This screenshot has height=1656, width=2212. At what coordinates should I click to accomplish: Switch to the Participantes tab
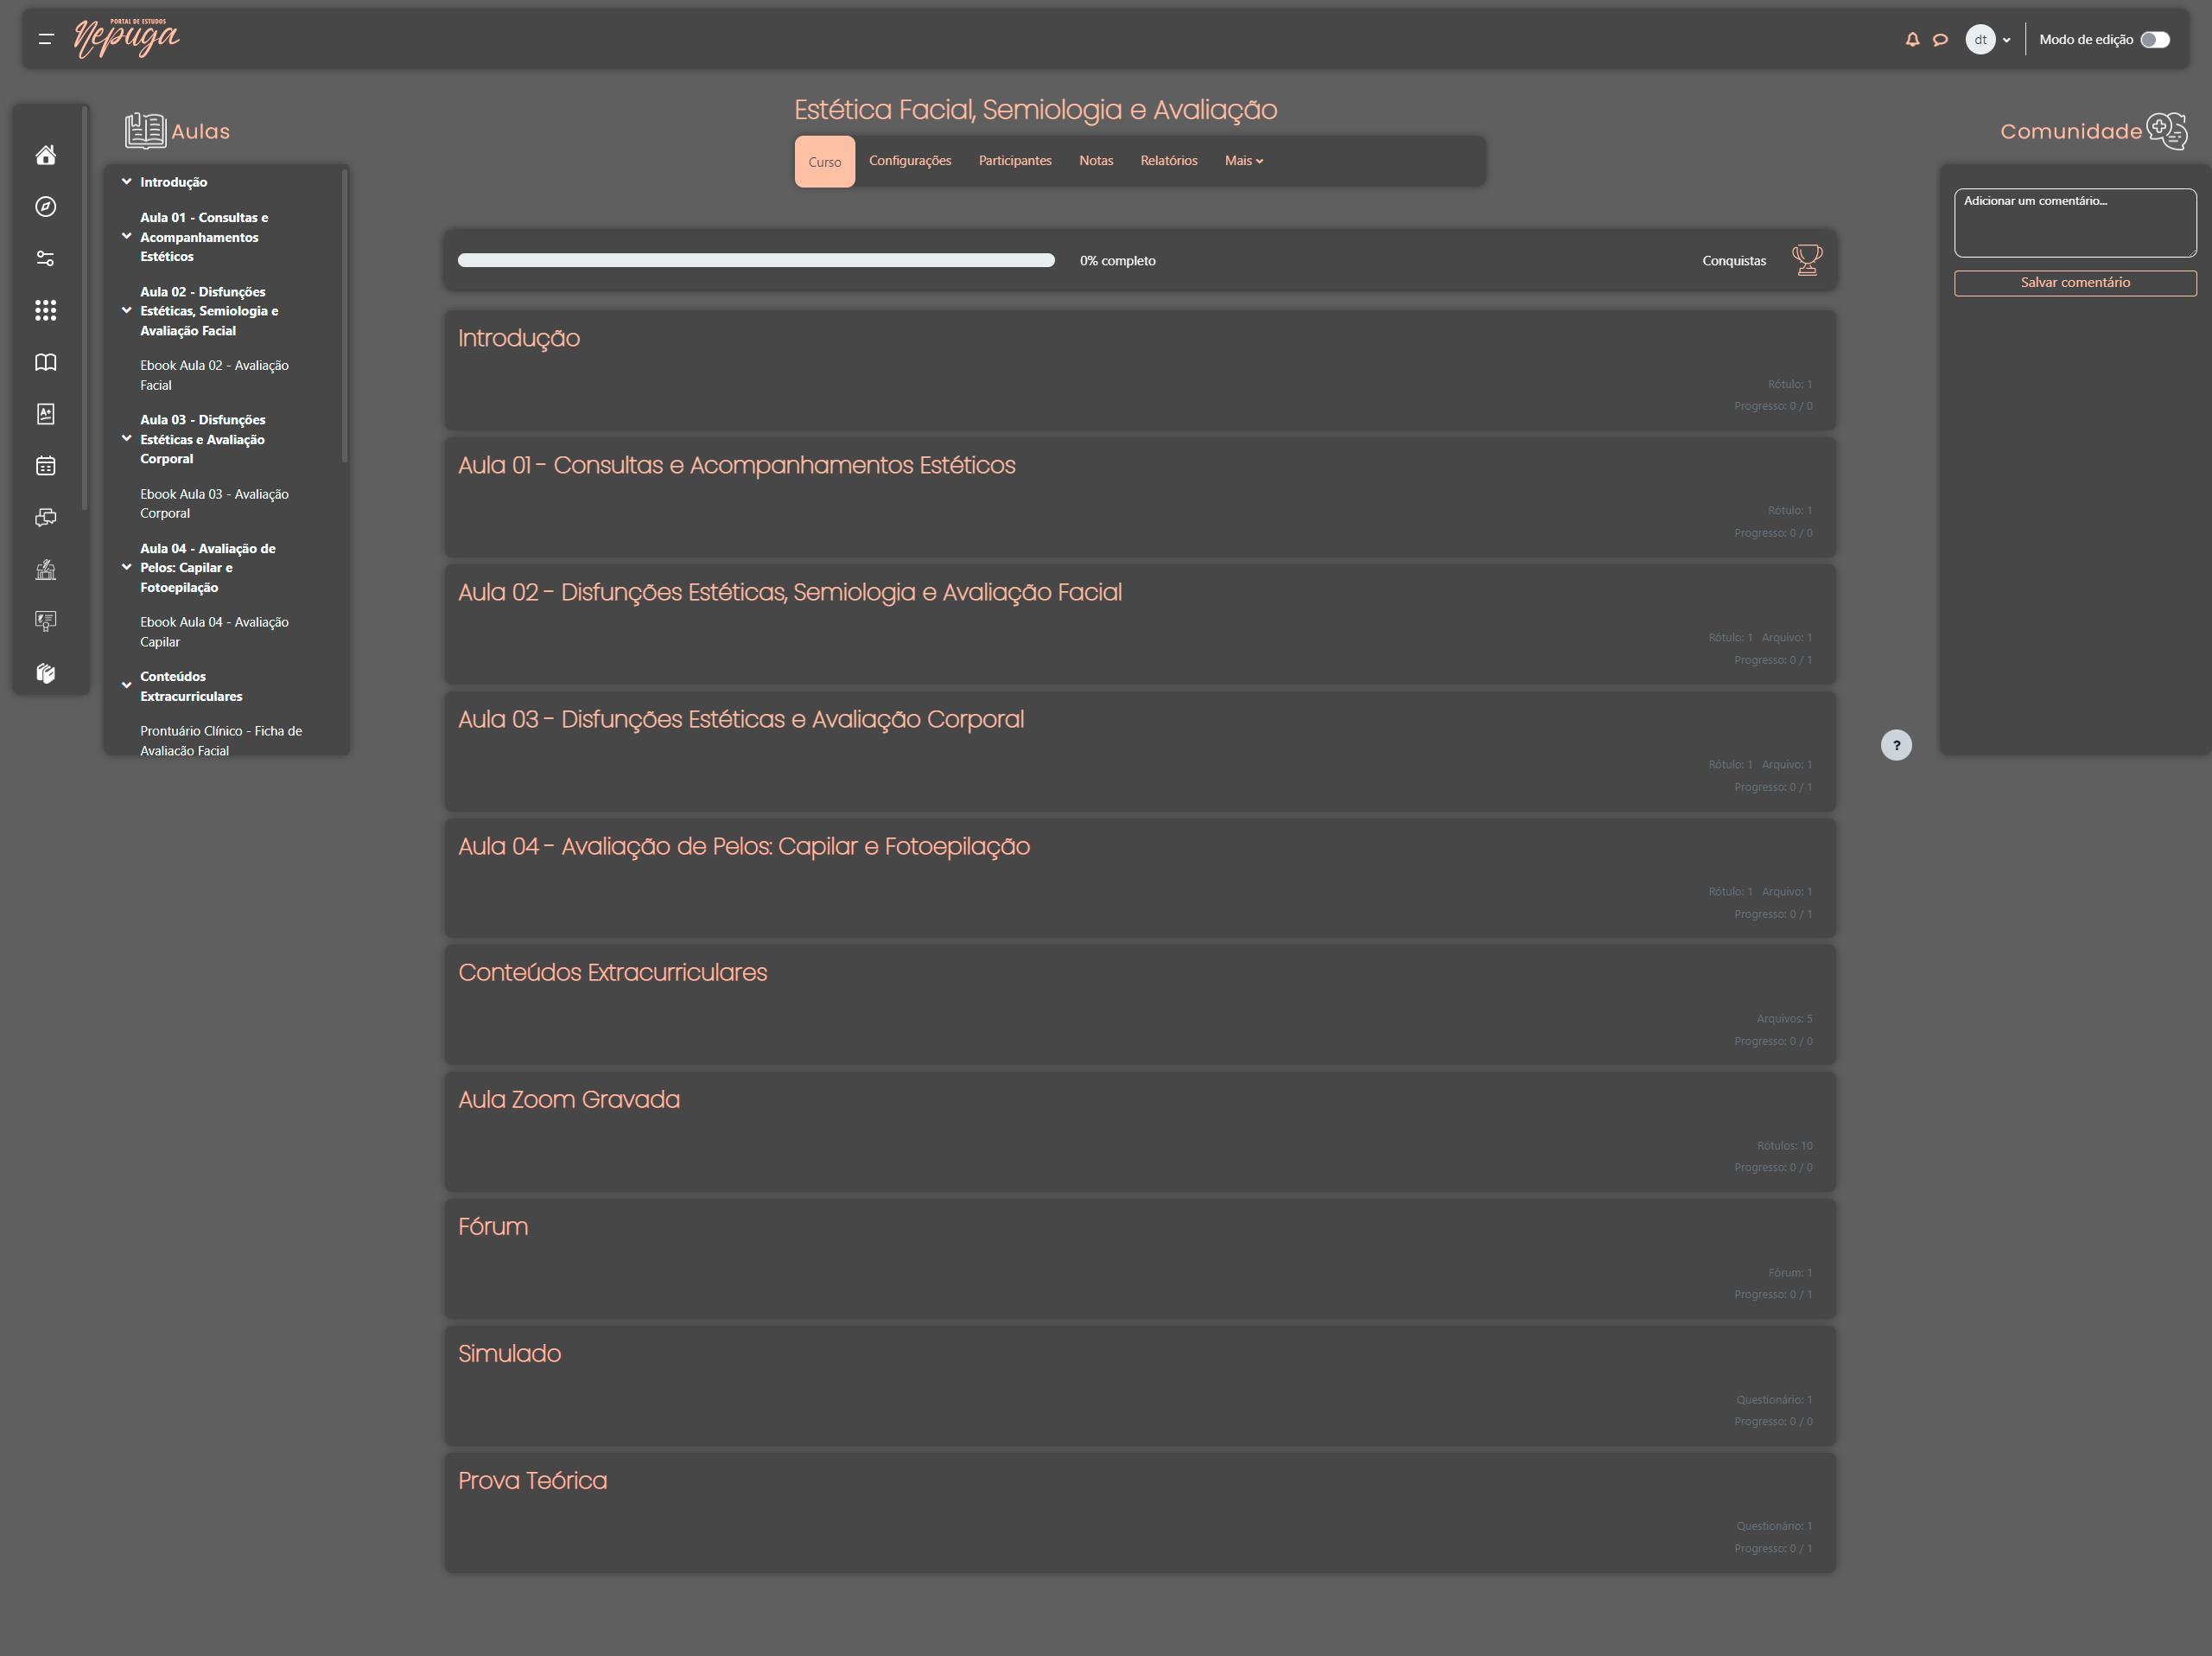[1015, 161]
